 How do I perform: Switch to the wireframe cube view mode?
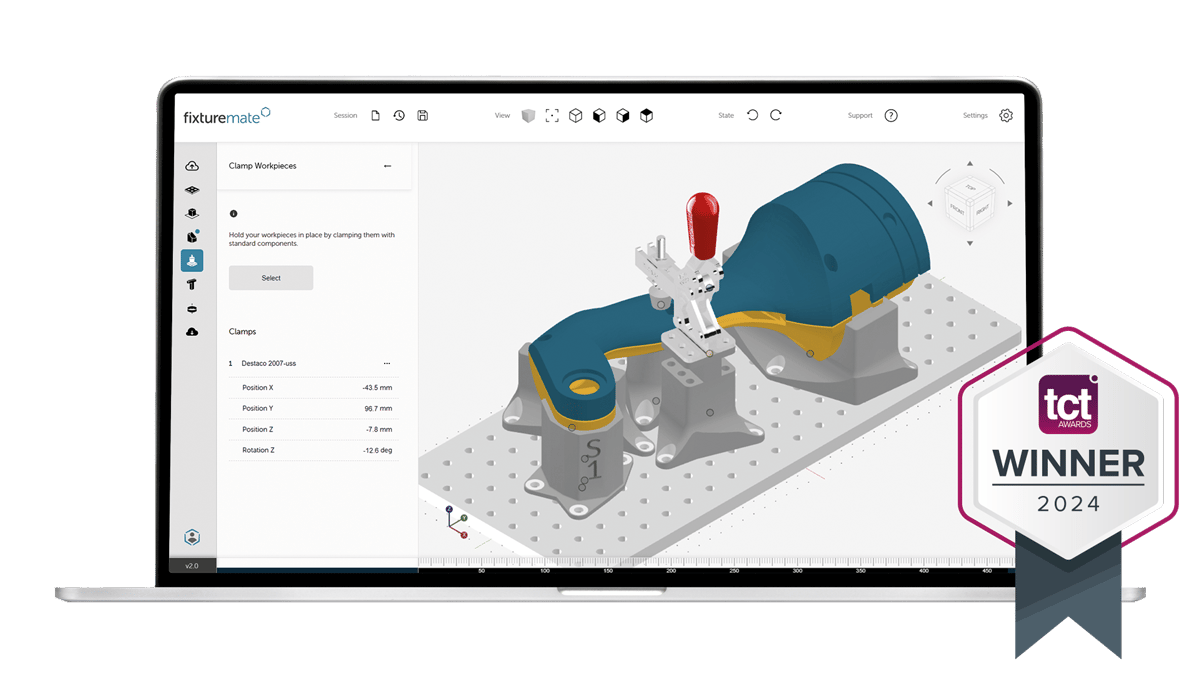576,116
